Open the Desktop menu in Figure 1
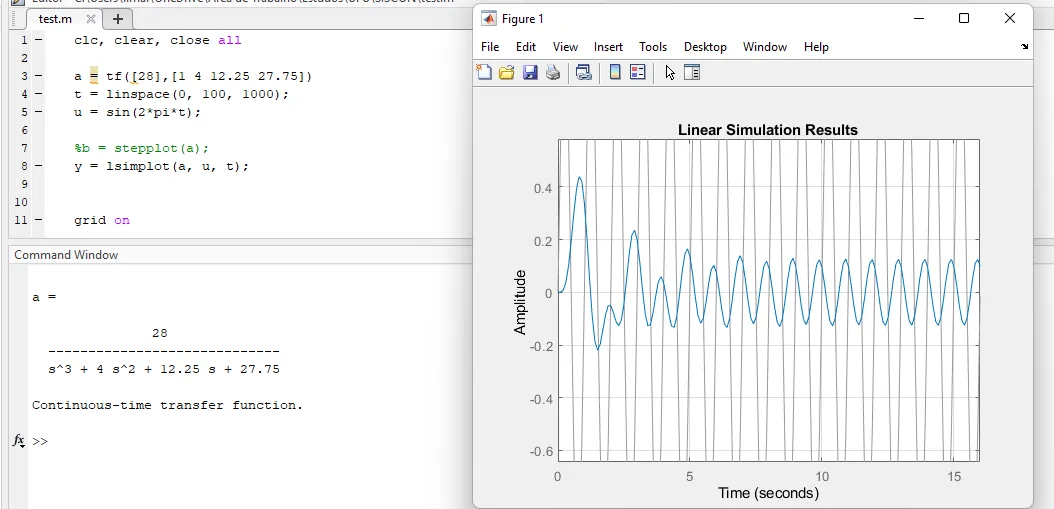The image size is (1054, 509). coord(705,47)
